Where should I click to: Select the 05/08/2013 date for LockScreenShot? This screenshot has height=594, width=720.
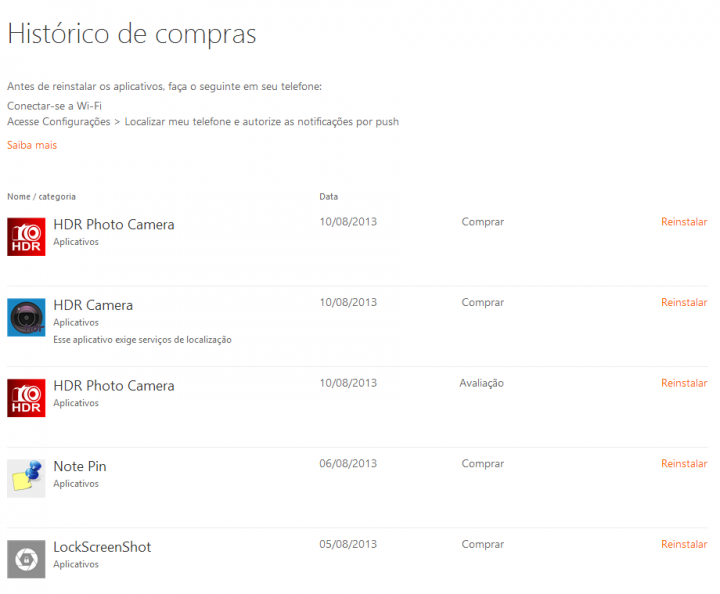pos(348,544)
